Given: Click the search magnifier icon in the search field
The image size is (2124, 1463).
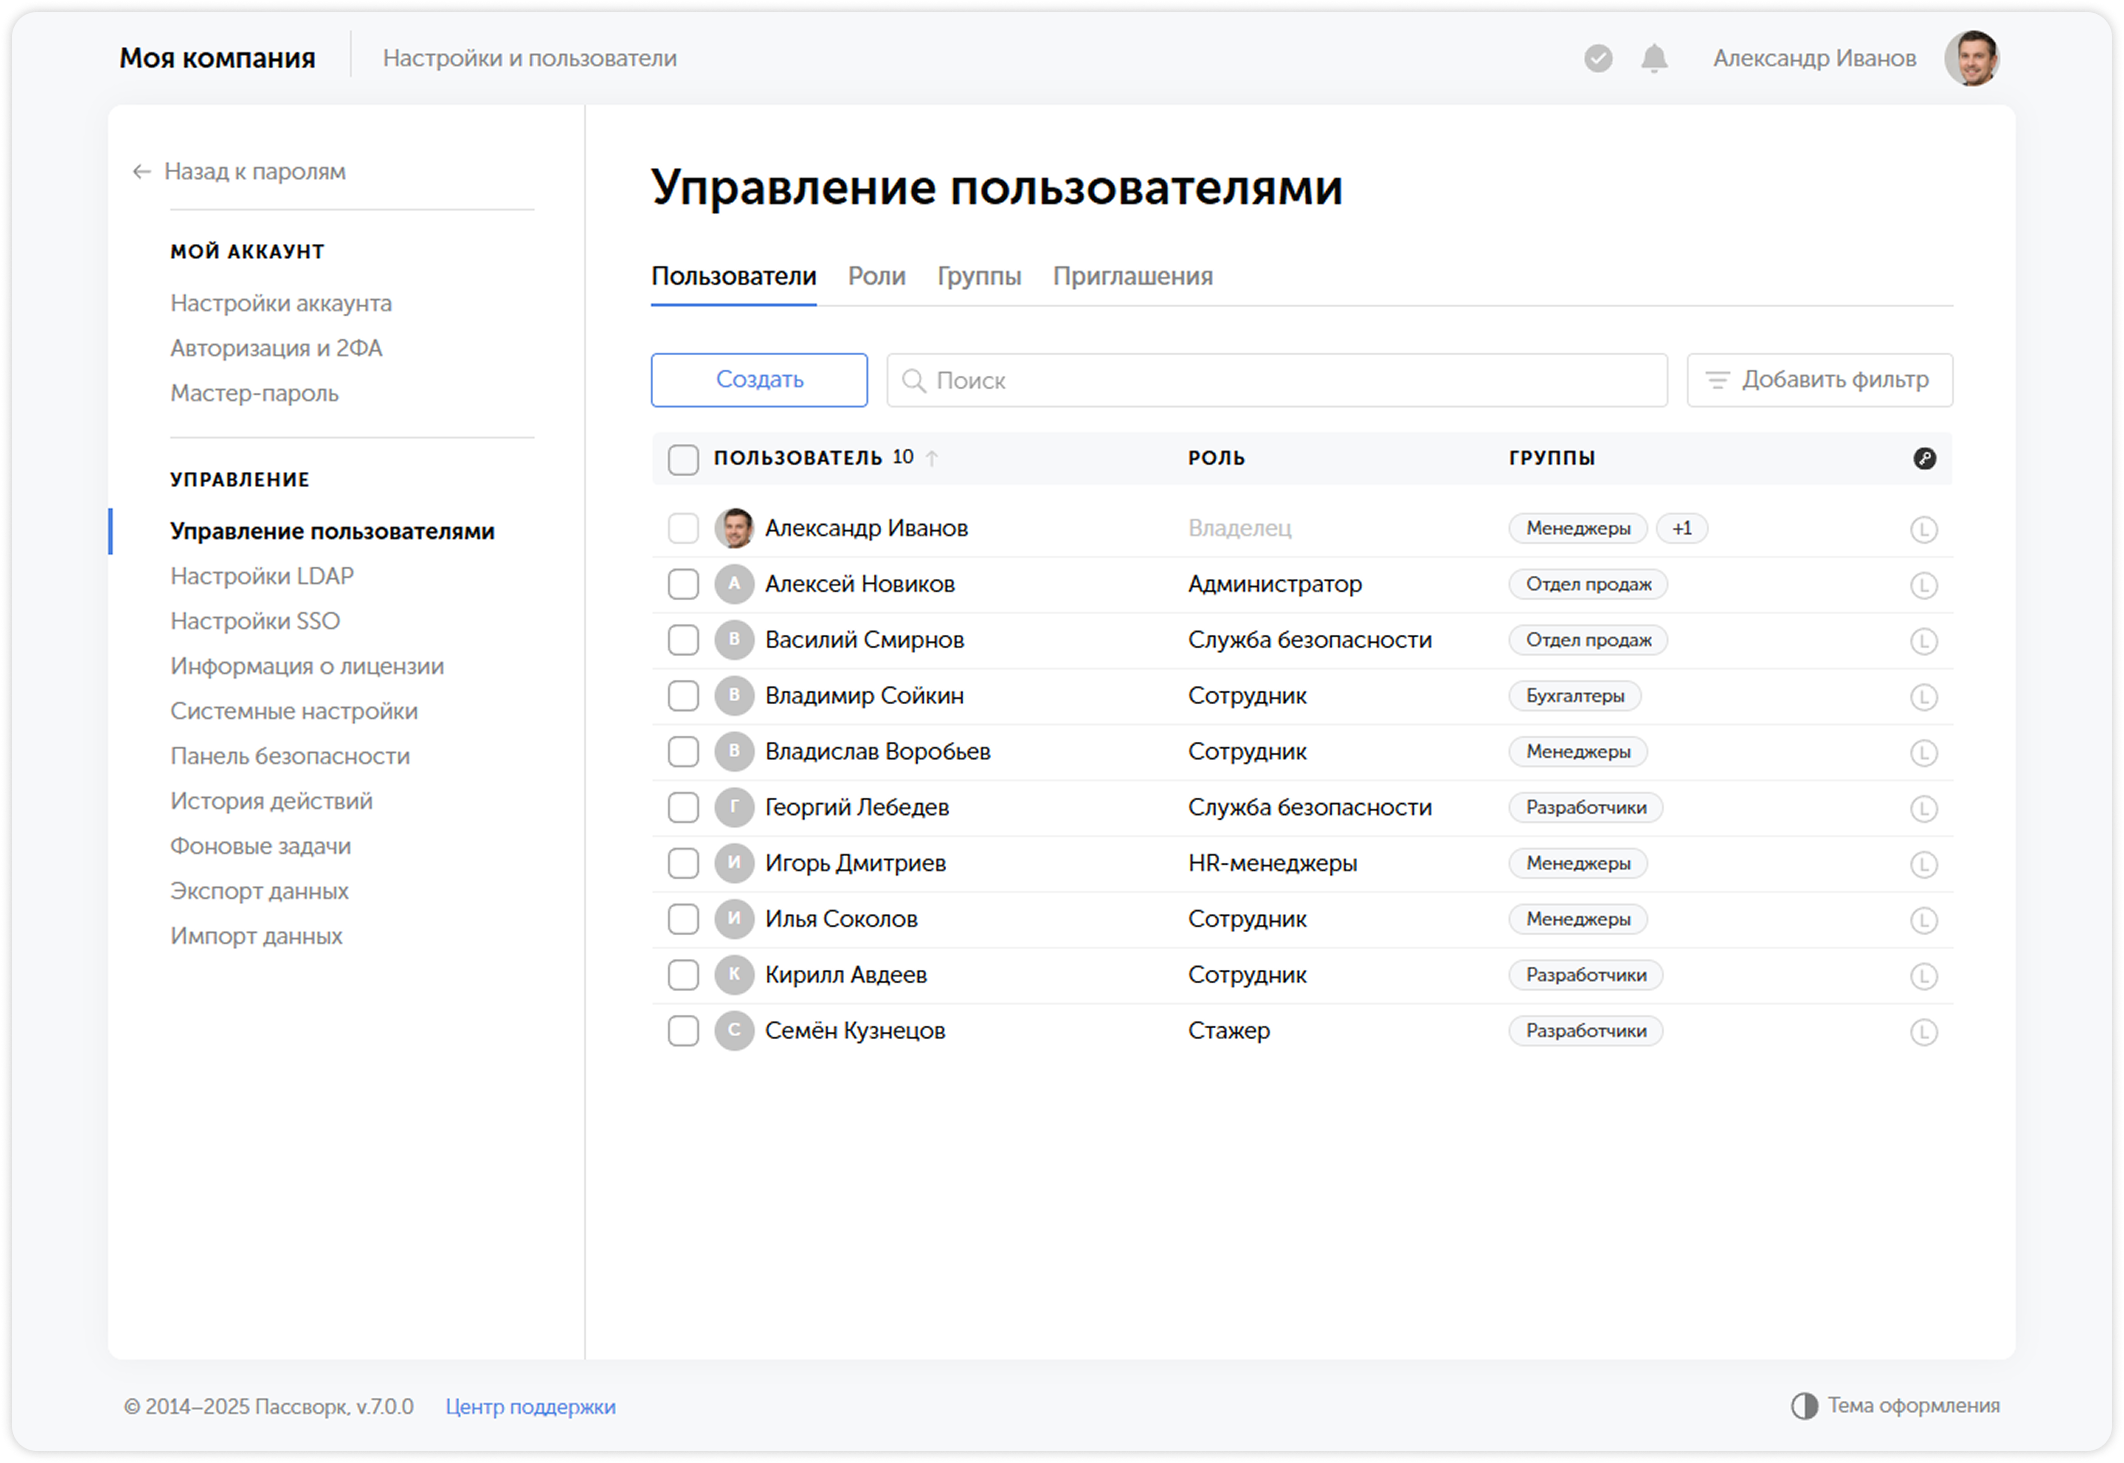Looking at the screenshot, I should (x=916, y=380).
